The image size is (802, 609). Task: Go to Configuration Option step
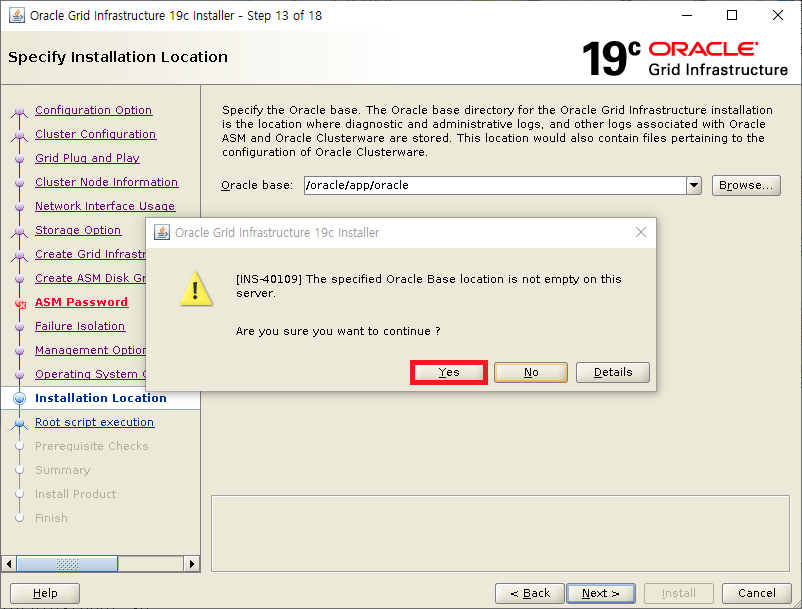(x=94, y=110)
